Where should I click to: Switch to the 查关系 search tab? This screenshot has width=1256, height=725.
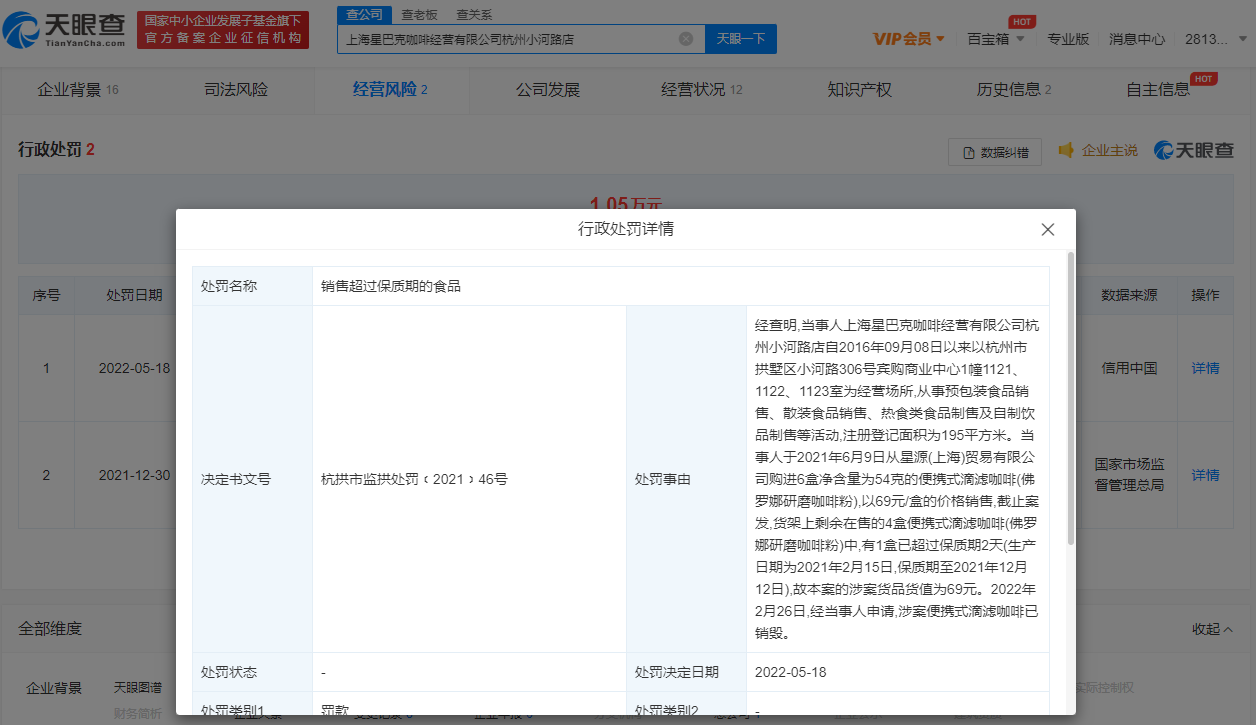click(474, 15)
